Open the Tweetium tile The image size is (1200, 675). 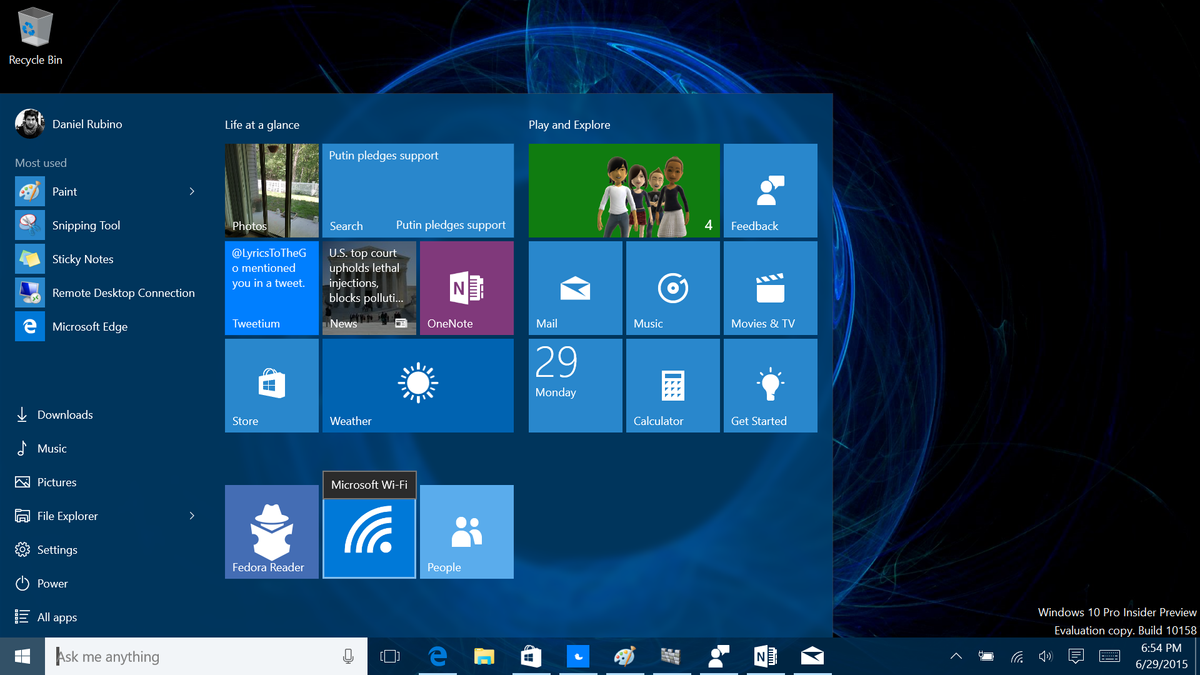pos(272,288)
